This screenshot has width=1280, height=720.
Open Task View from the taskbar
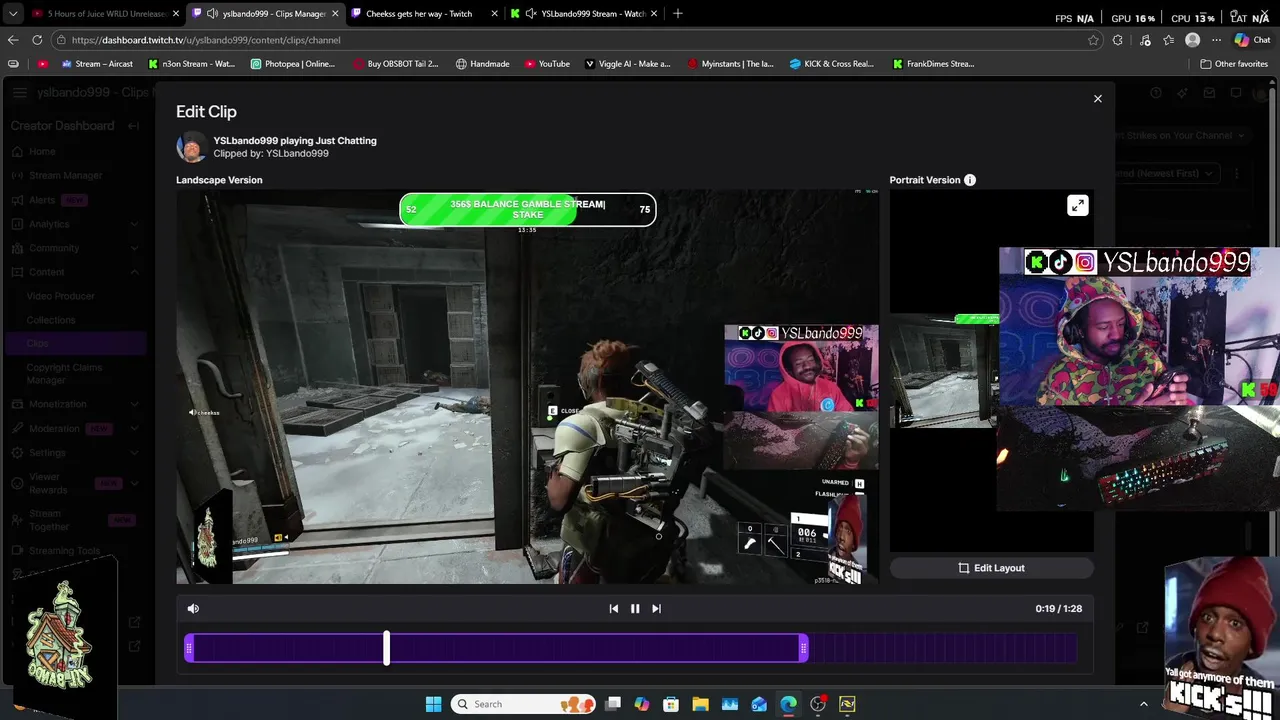point(613,704)
